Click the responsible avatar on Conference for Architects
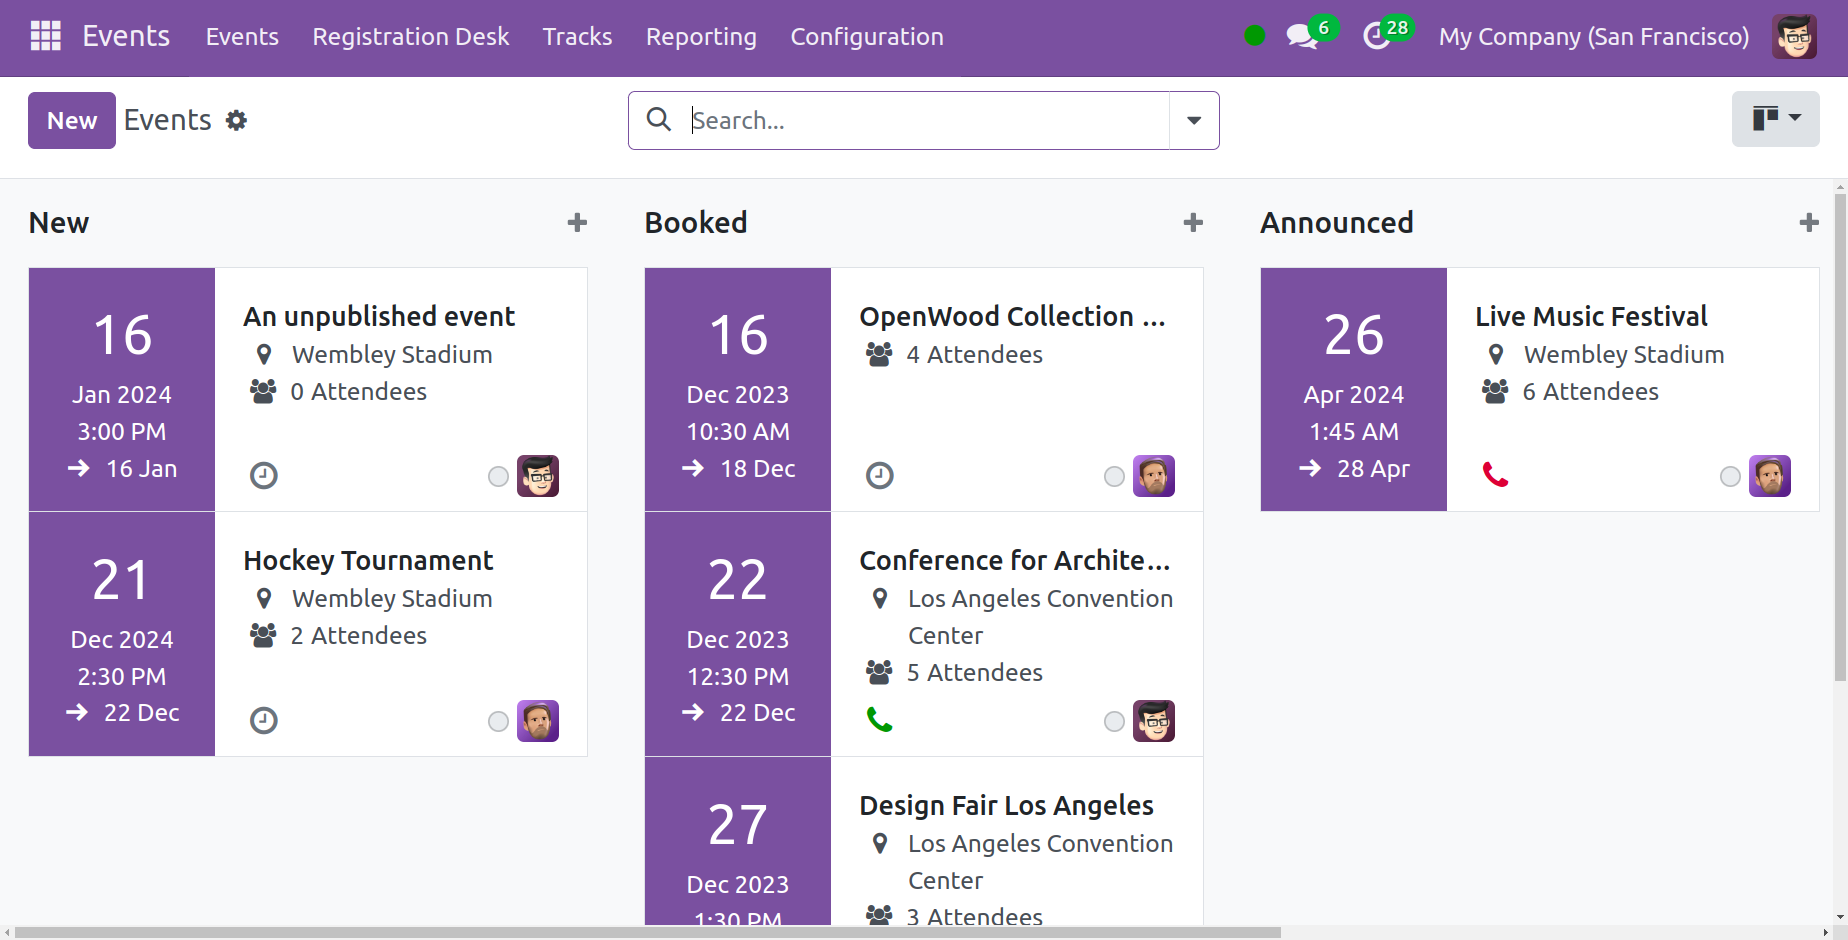 coord(1154,721)
